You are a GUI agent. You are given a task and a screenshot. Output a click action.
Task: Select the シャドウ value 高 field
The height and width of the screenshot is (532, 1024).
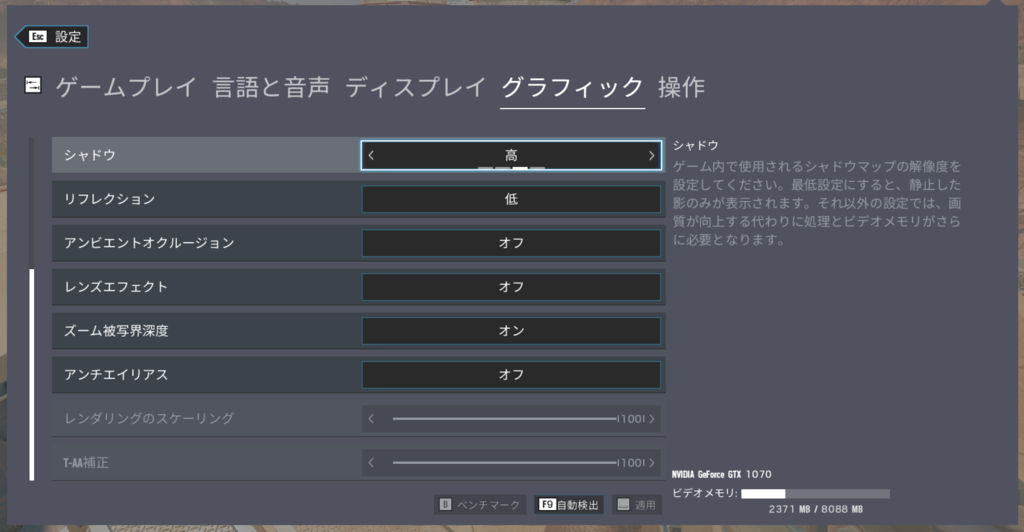[511, 155]
